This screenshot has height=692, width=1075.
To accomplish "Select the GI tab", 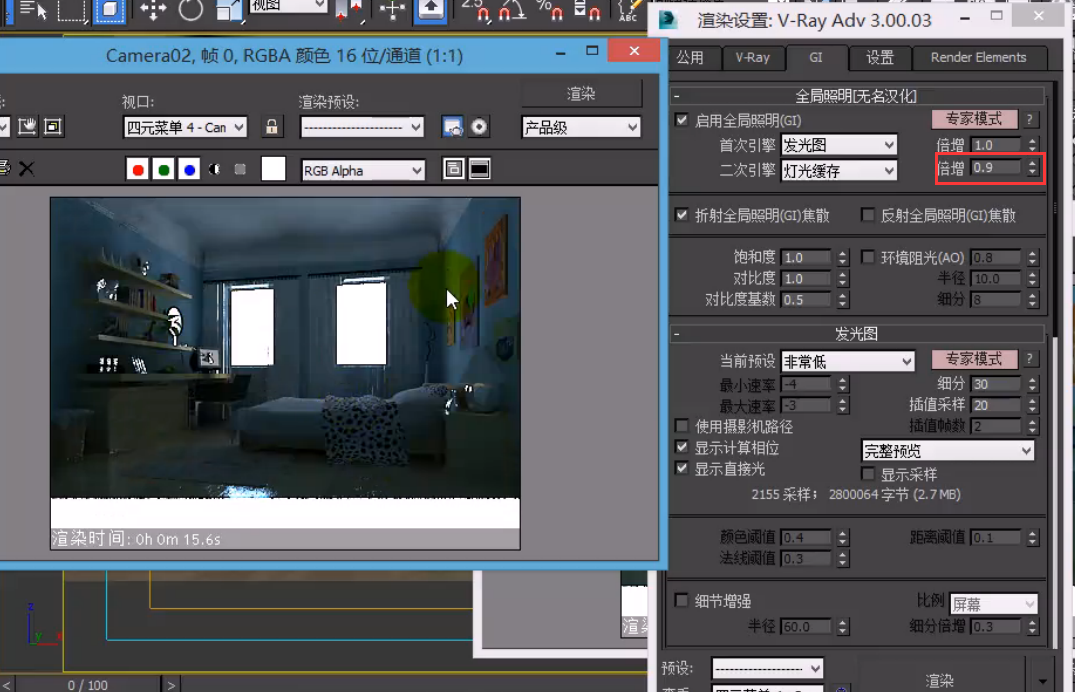I will pyautogui.click(x=816, y=58).
